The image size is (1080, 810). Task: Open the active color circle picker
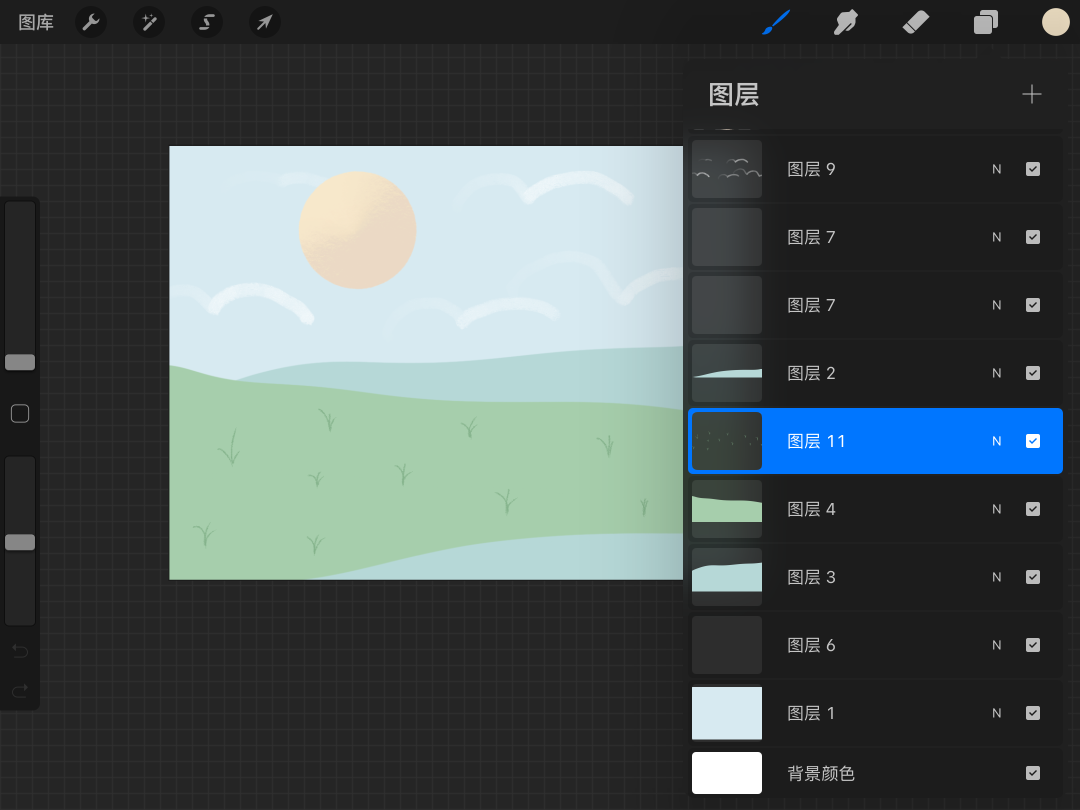pos(1056,22)
